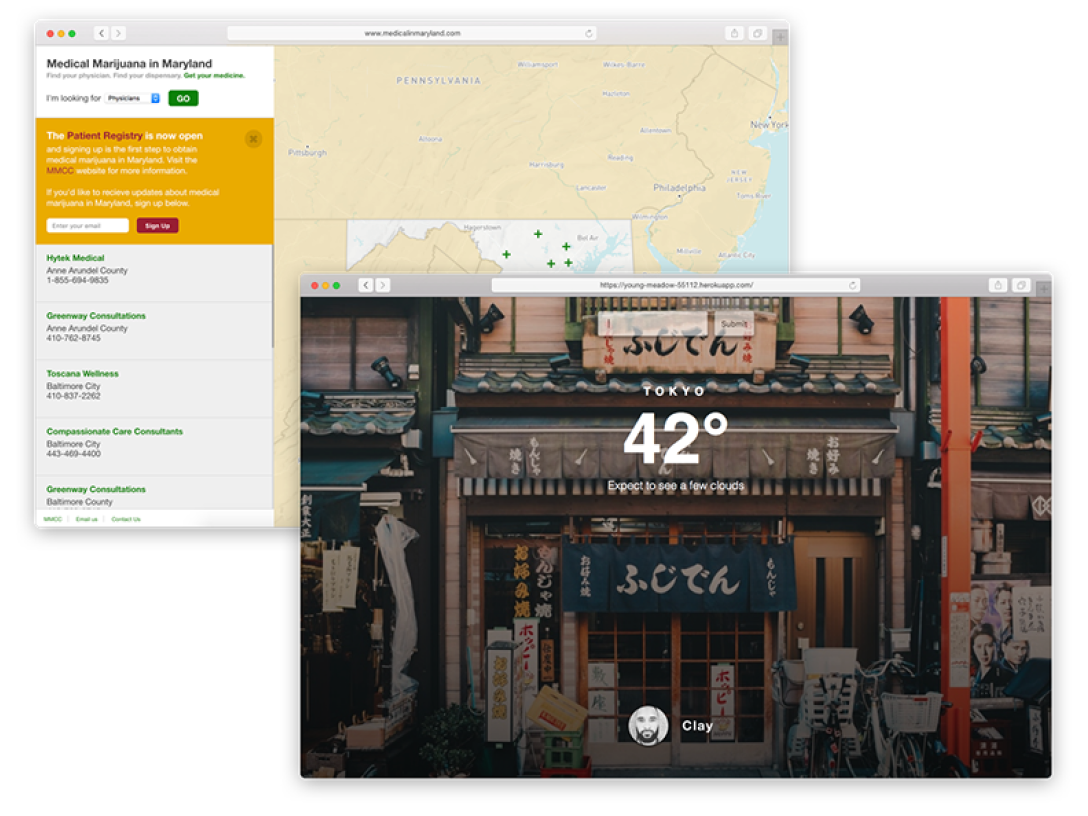The width and height of the screenshot is (1088, 816).
Task: Click the green plus marker near Hagerstown
Action: point(507,255)
